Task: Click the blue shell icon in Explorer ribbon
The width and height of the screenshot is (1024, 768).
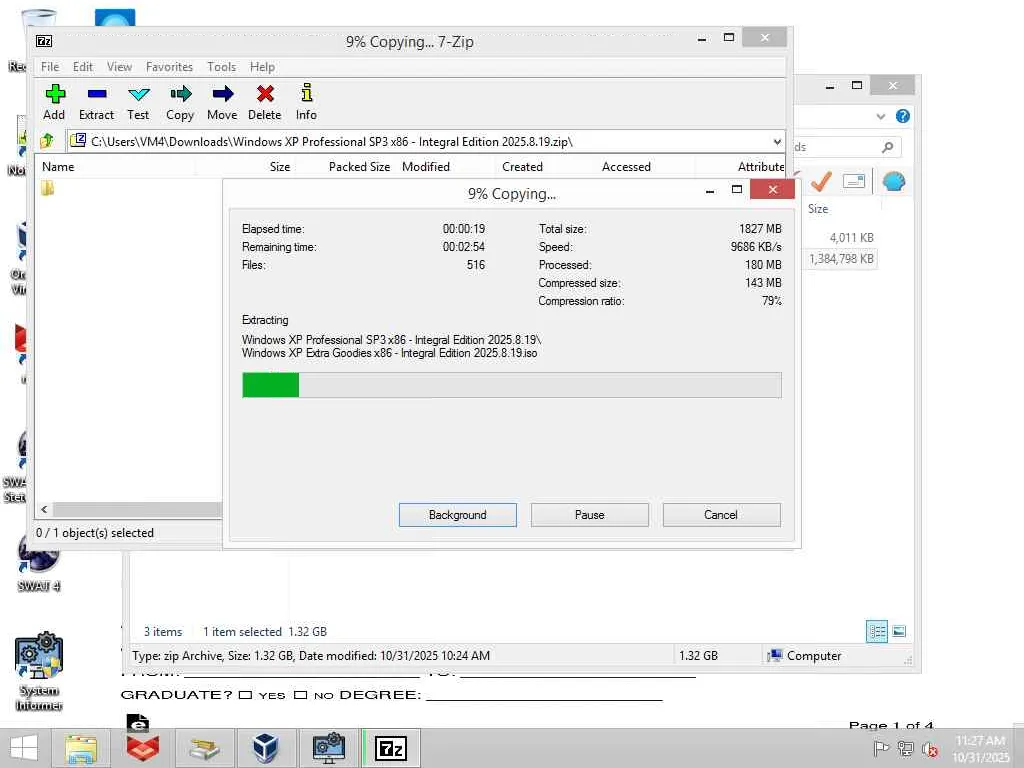Action: click(x=894, y=181)
